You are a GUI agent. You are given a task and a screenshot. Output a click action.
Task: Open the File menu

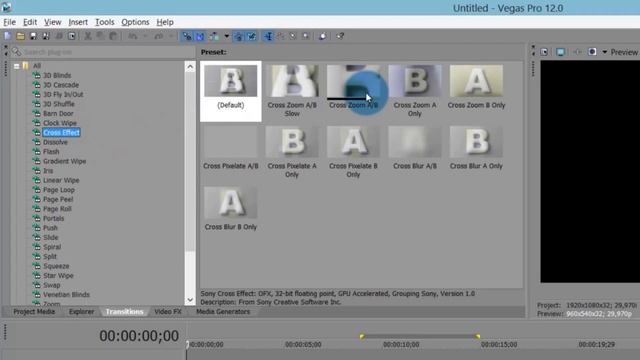click(x=9, y=22)
